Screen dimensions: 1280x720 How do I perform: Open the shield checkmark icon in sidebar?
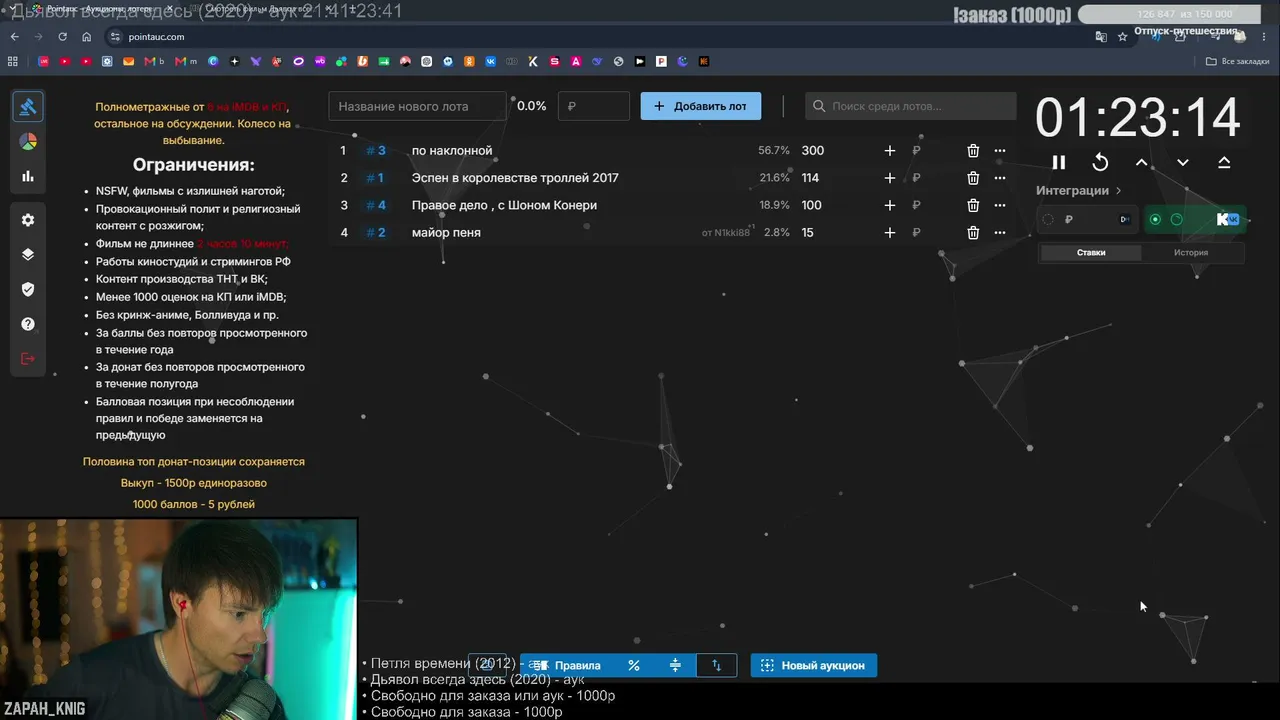[28, 289]
